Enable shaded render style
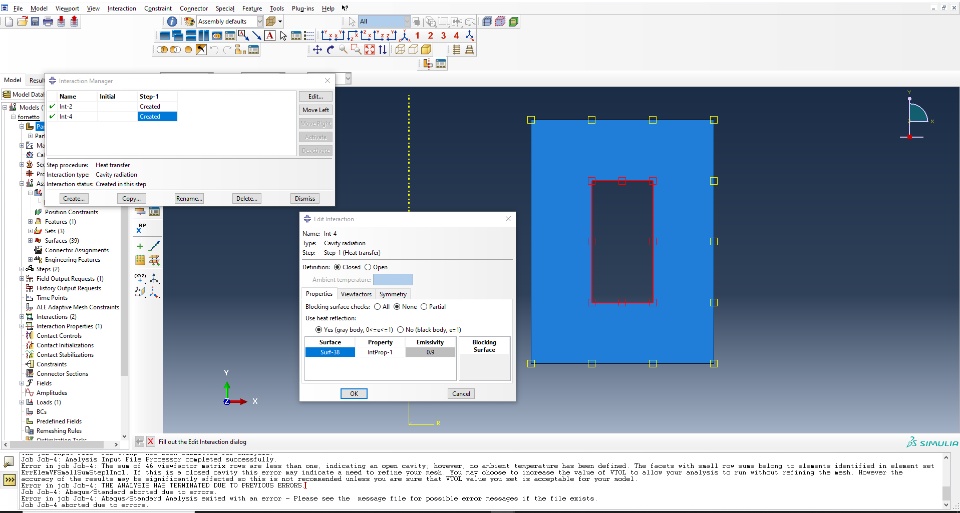Image resolution: width=960 pixels, height=513 pixels. pos(426,50)
